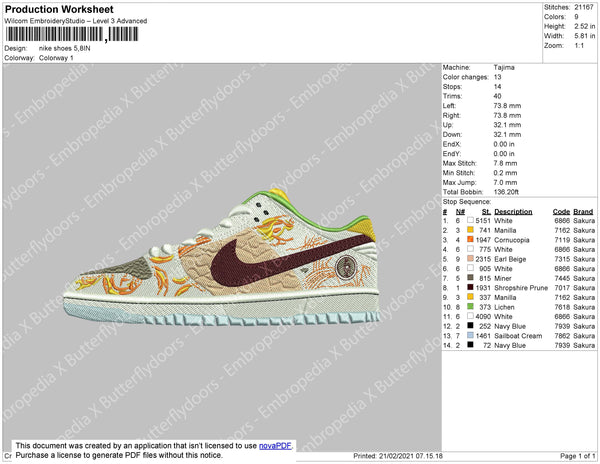Click the green Lichen swatch

tap(470, 306)
